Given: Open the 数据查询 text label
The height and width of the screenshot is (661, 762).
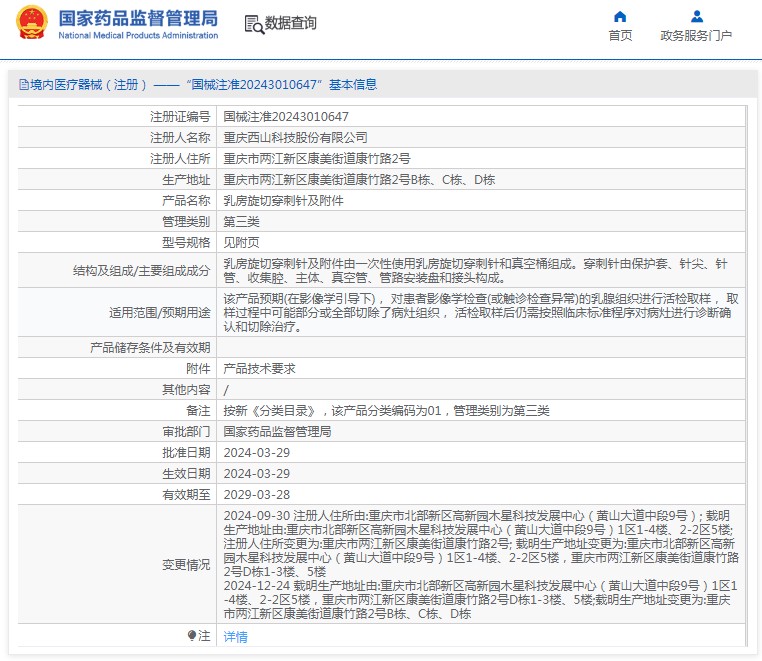Looking at the screenshot, I should click(291, 24).
